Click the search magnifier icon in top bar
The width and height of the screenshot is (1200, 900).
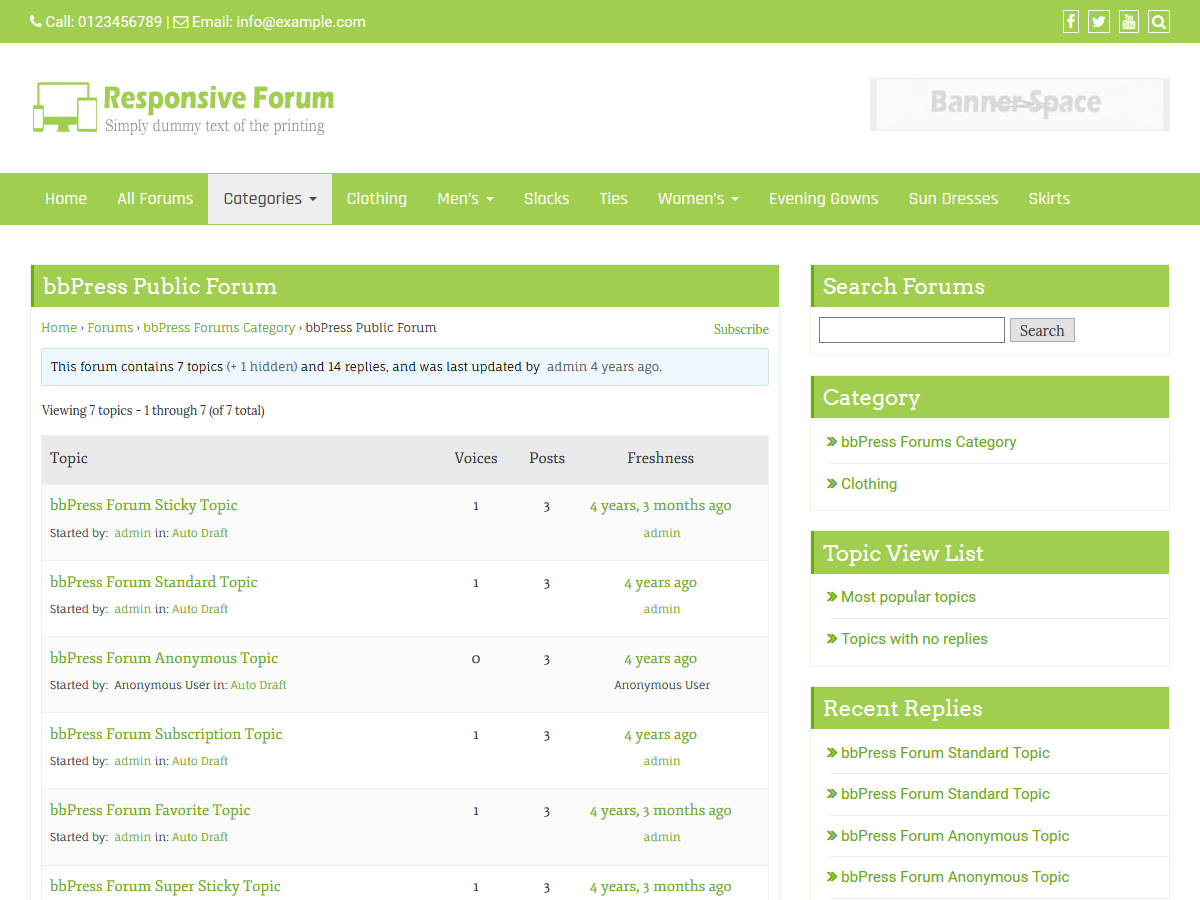click(x=1159, y=21)
